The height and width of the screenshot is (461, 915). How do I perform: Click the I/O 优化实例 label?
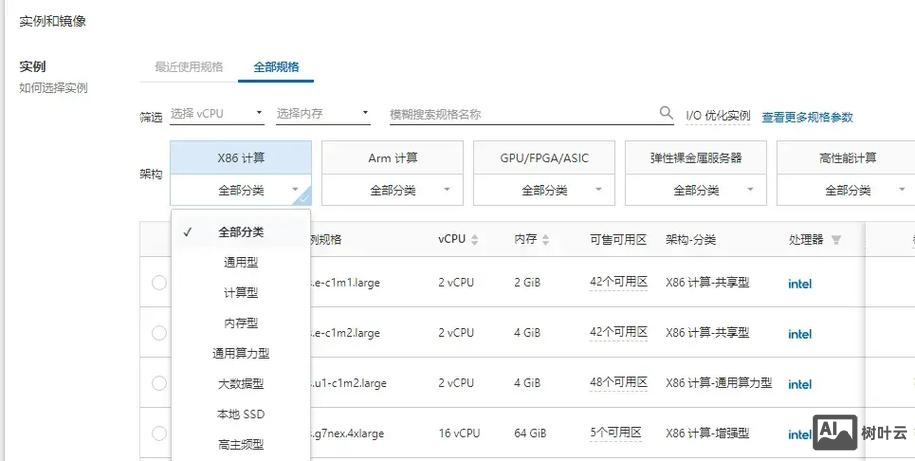(x=718, y=116)
